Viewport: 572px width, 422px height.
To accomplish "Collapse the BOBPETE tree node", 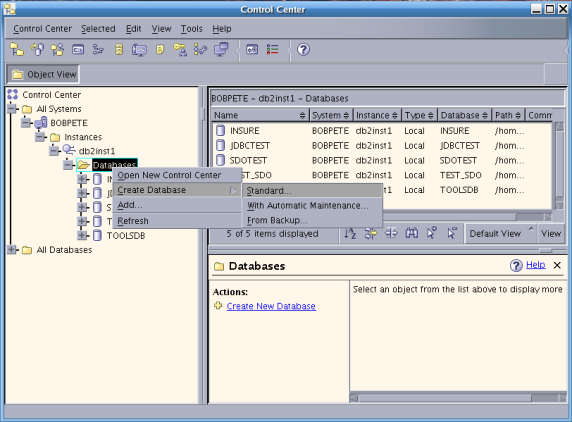I will (26, 123).
